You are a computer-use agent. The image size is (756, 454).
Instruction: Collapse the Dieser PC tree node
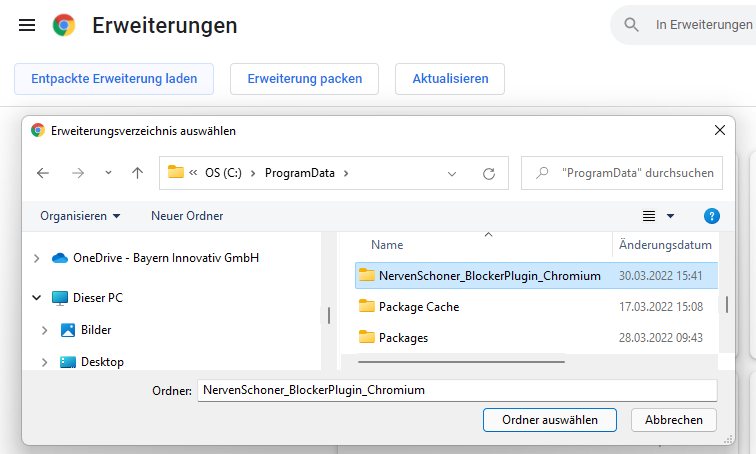click(x=37, y=298)
